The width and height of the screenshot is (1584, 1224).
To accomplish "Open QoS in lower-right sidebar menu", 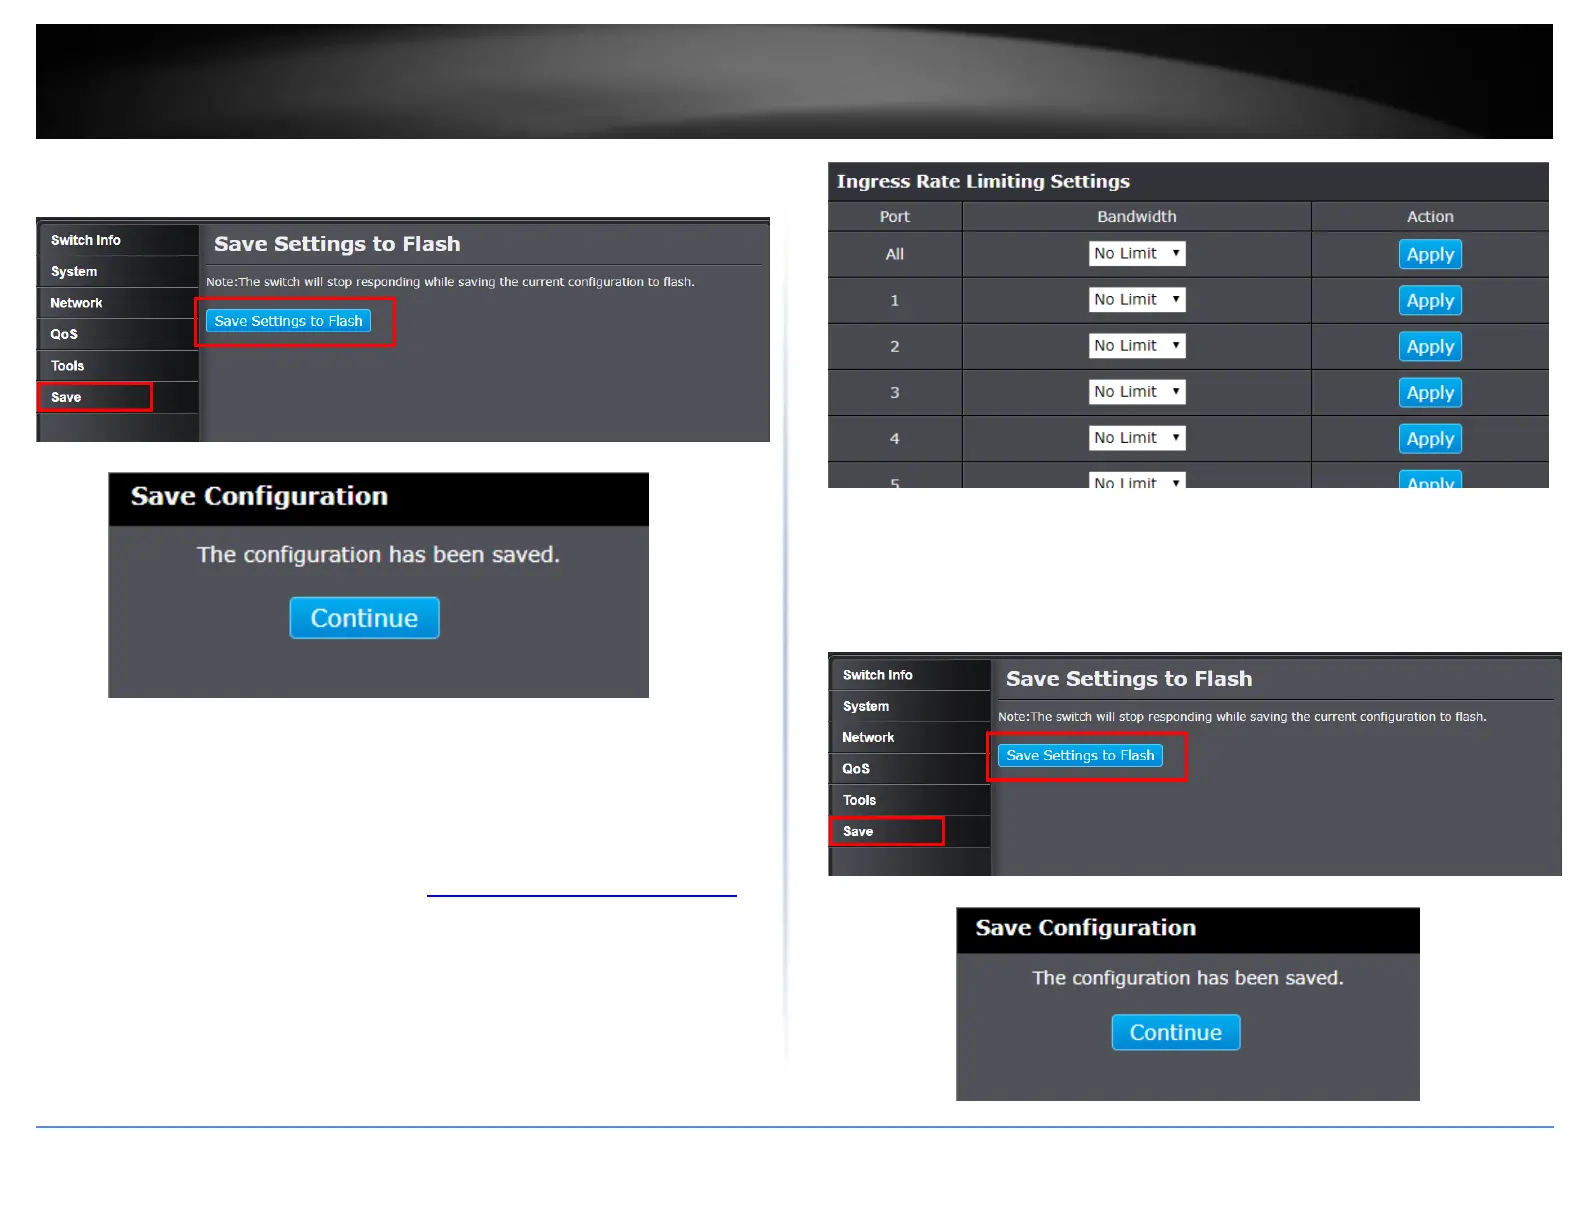I will pyautogui.click(x=910, y=769).
